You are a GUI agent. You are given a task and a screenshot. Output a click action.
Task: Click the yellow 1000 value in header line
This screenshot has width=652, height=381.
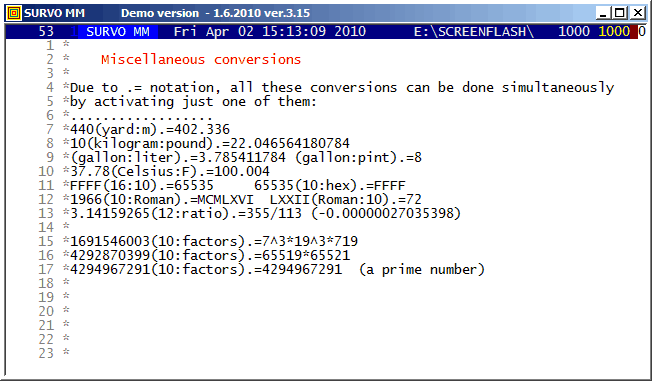pos(614,32)
